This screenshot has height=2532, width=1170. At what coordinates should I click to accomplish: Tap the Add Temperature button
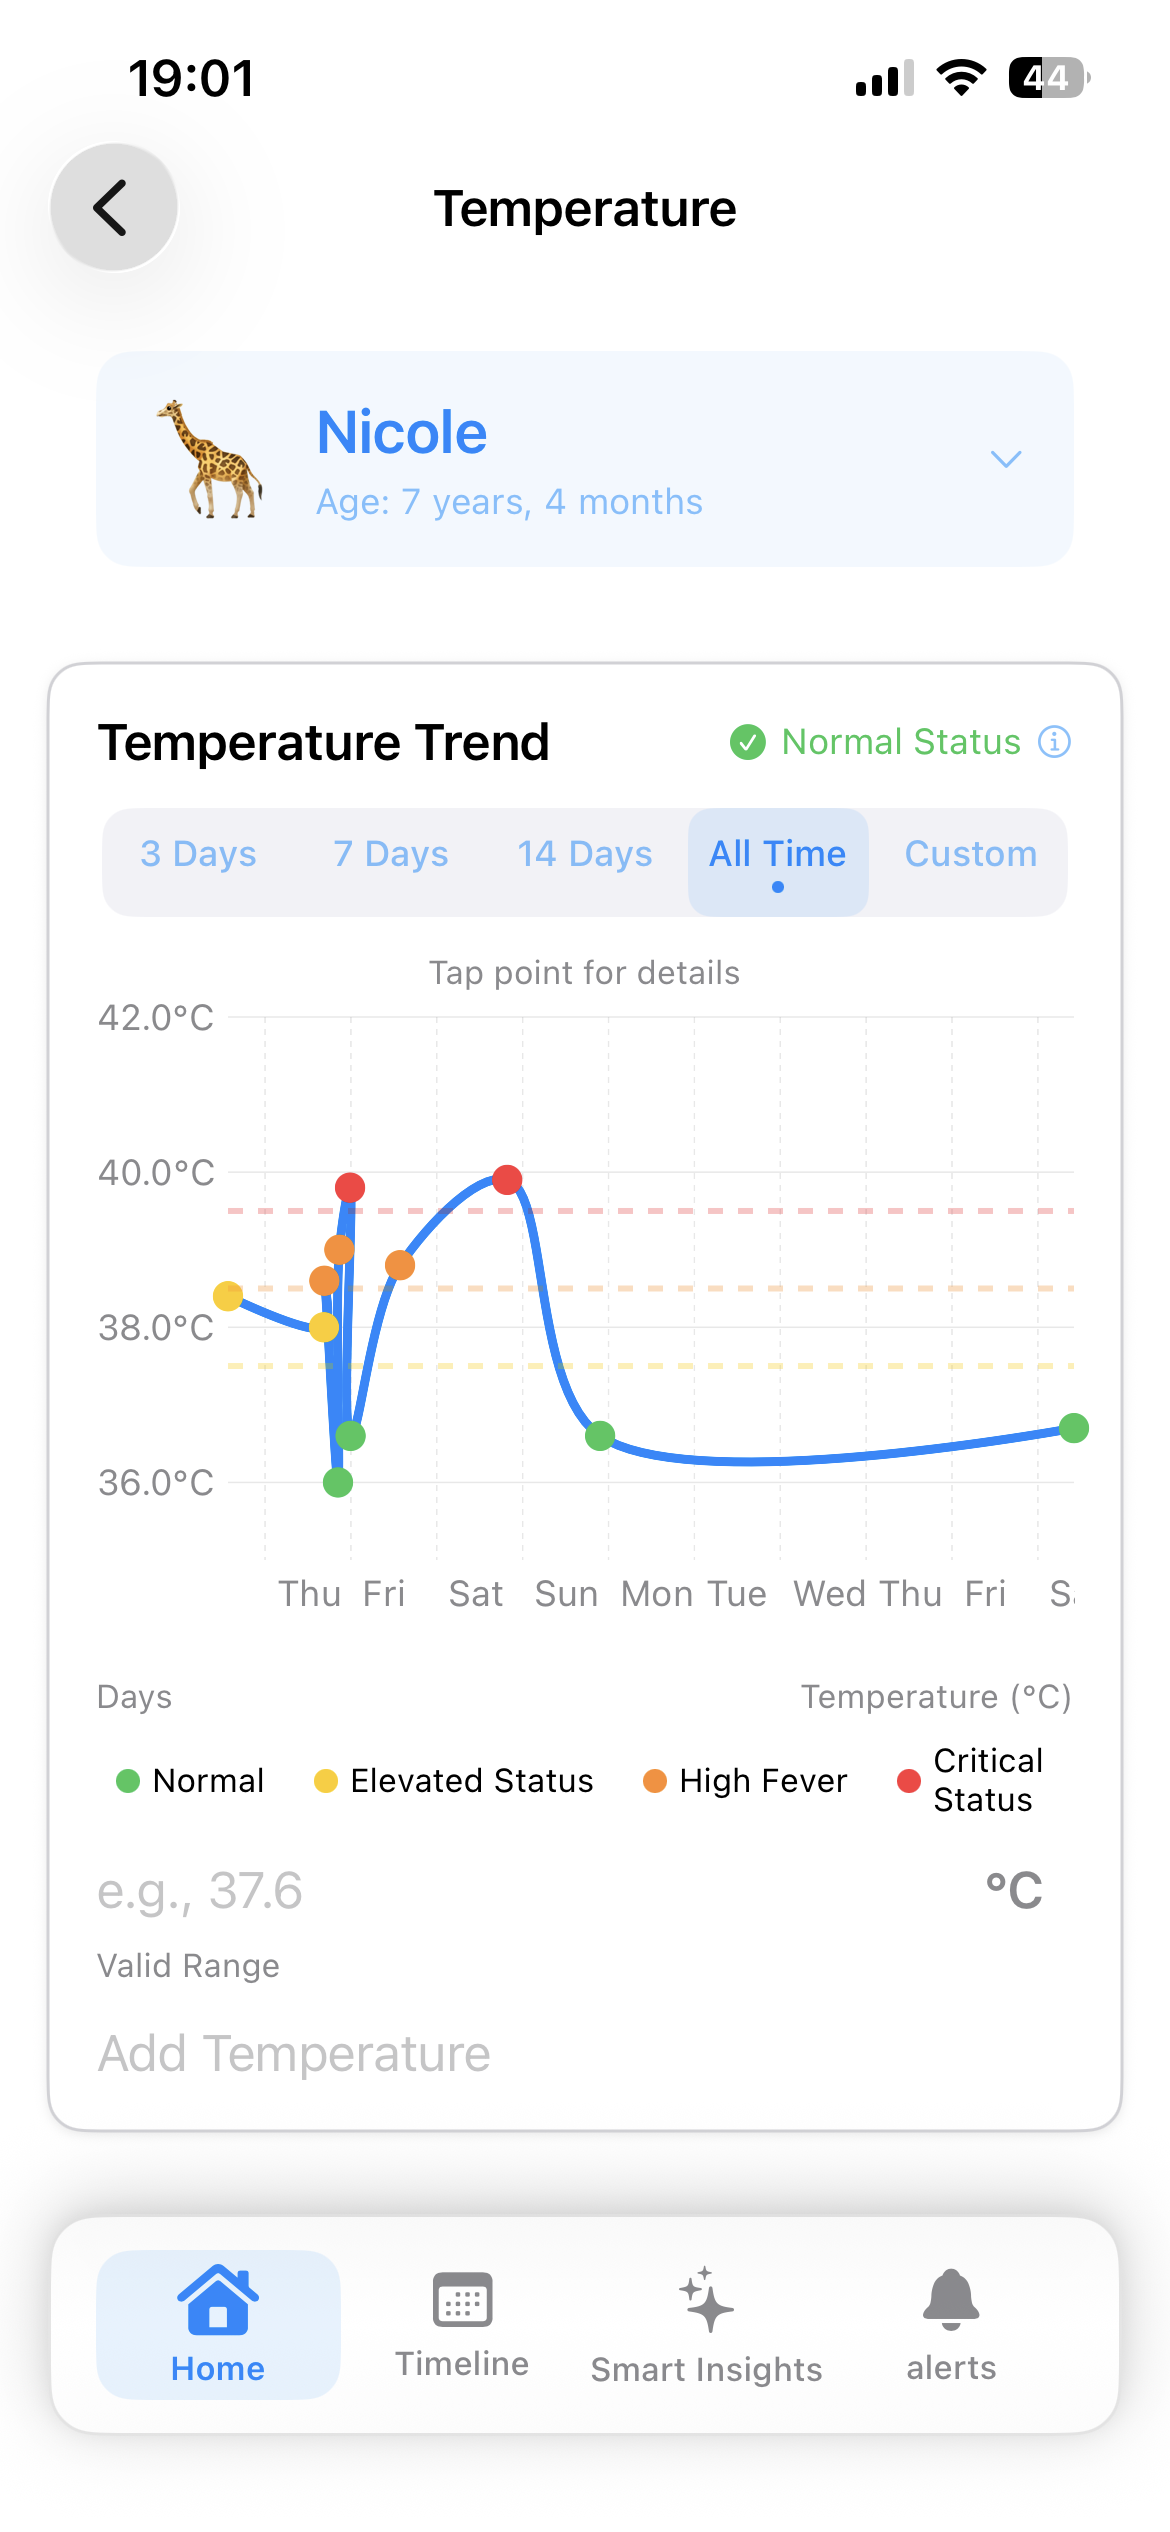[293, 2053]
